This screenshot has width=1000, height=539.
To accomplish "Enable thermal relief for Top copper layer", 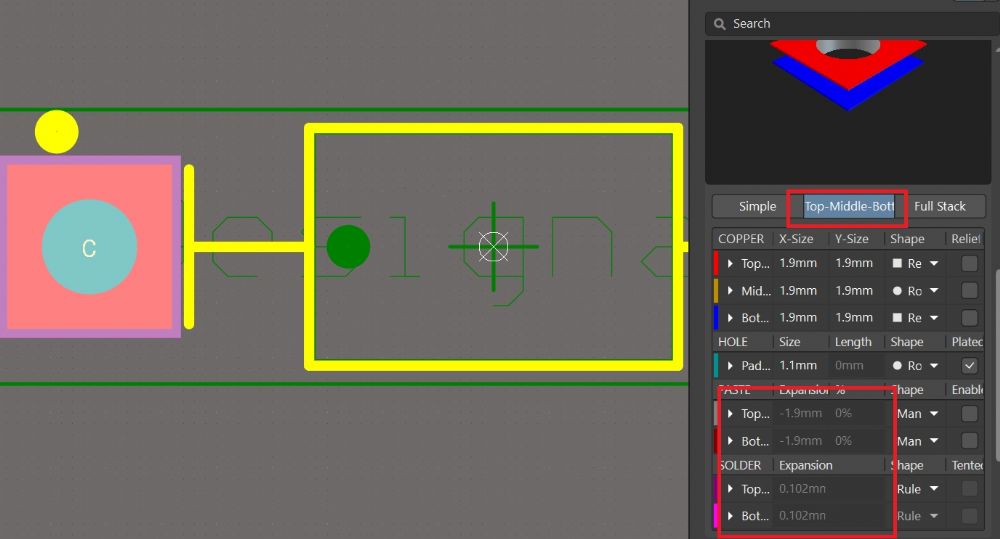I will (969, 263).
